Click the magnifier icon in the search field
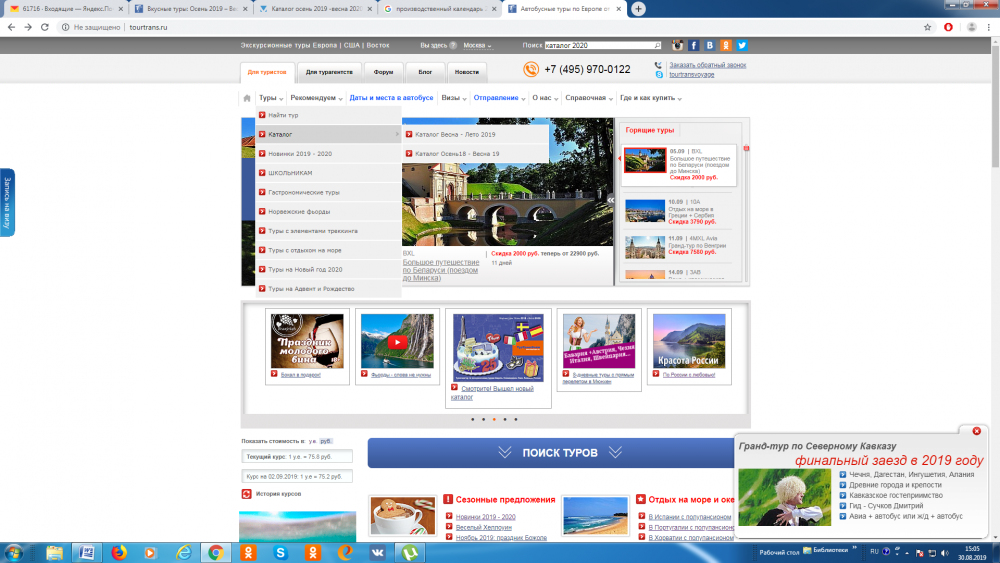The width and height of the screenshot is (1000, 563). (x=656, y=45)
